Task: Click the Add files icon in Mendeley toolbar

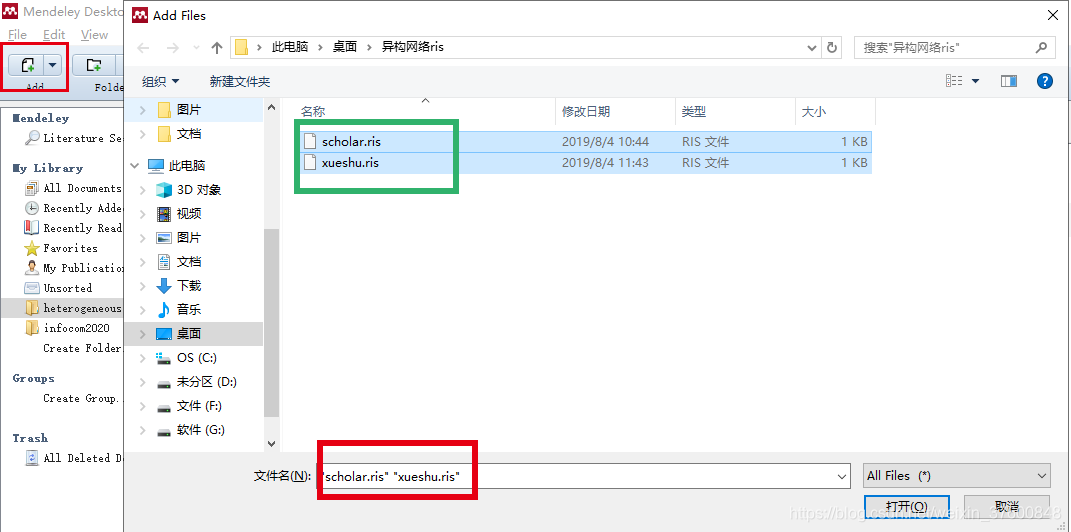Action: 27,66
